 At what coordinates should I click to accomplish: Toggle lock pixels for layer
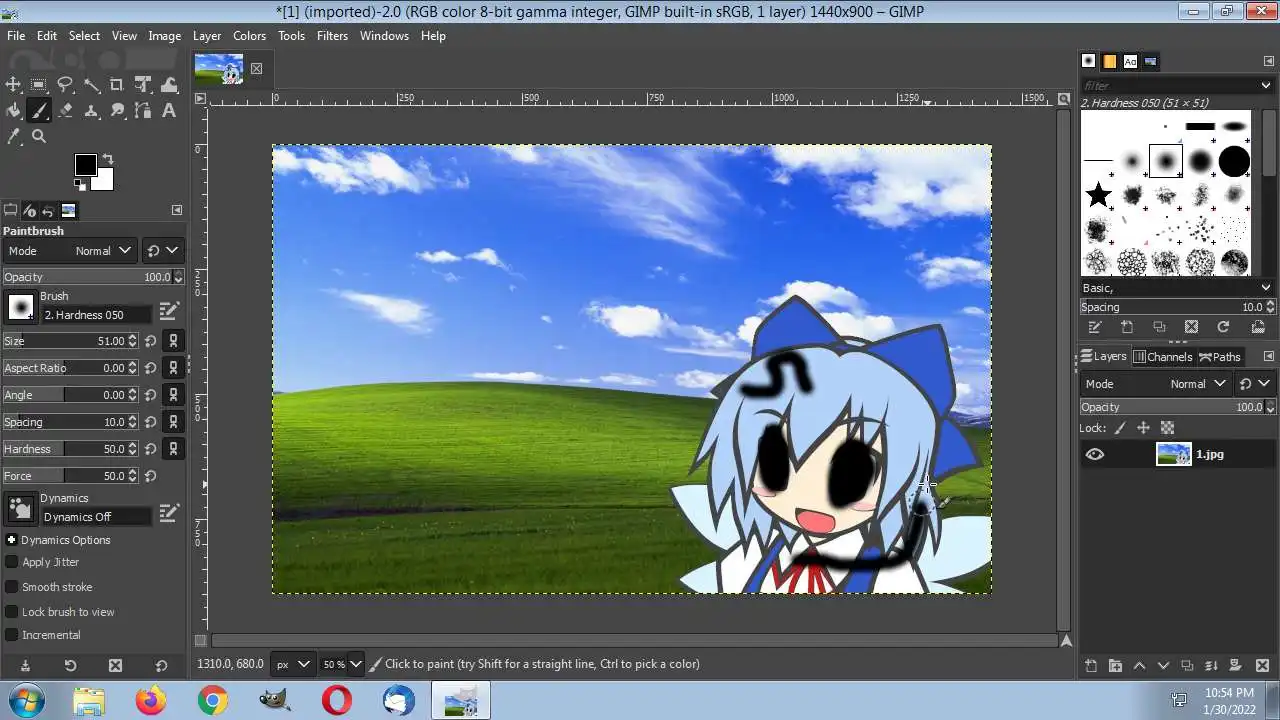point(1120,428)
